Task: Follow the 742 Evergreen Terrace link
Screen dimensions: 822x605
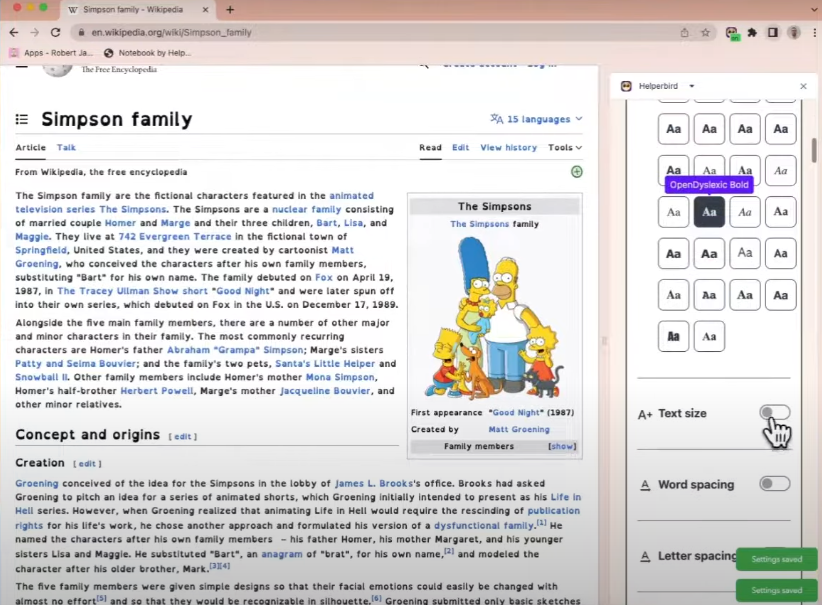Action: 175,236
